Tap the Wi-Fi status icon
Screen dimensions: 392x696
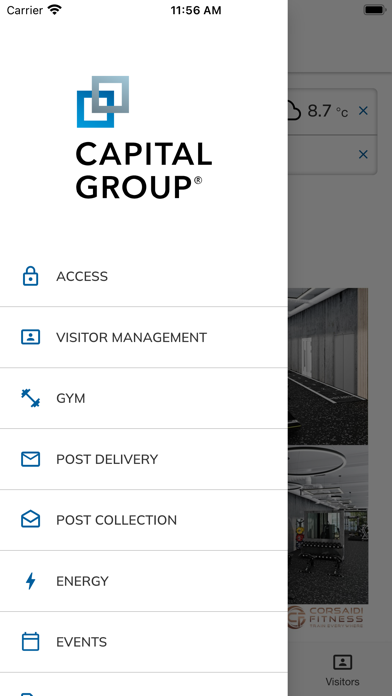tap(55, 10)
